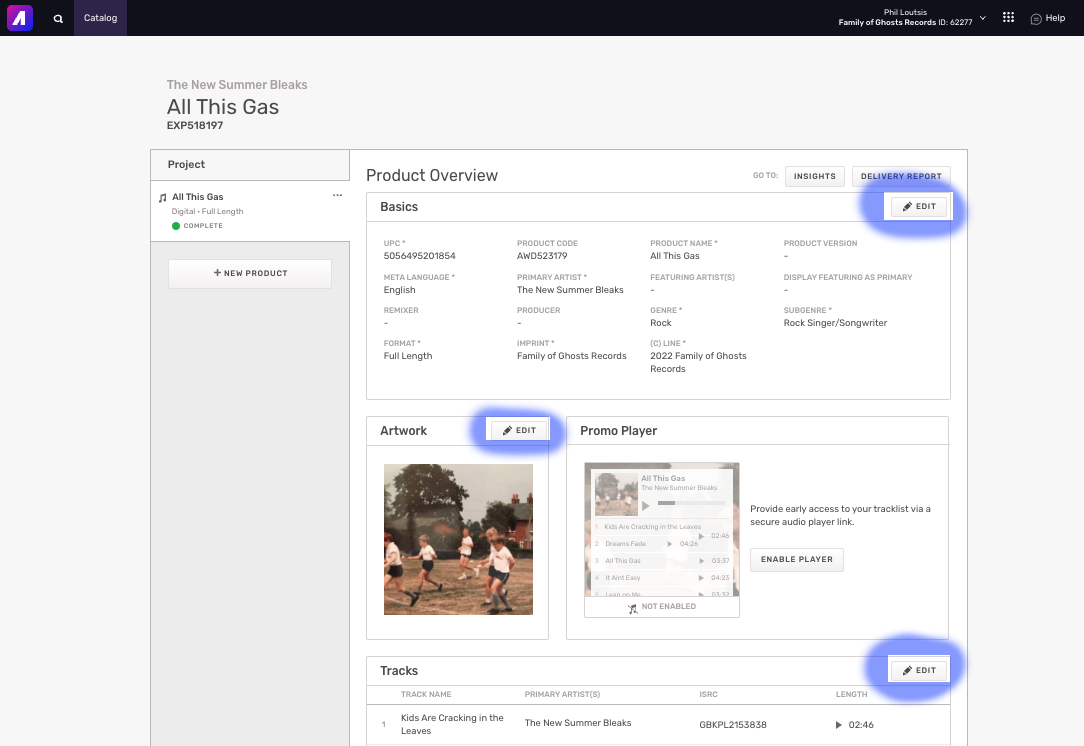Image resolution: width=1084 pixels, height=746 pixels.
Task: Expand the account dropdown for Phil Loutsis
Action: (983, 18)
